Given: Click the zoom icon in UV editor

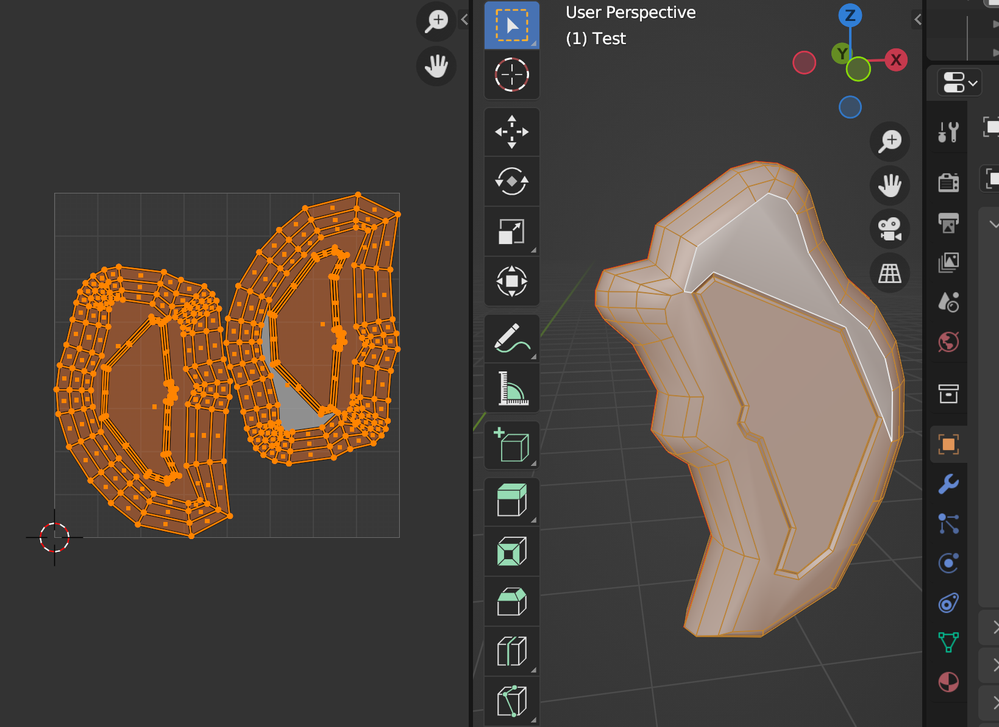Looking at the screenshot, I should point(436,20).
